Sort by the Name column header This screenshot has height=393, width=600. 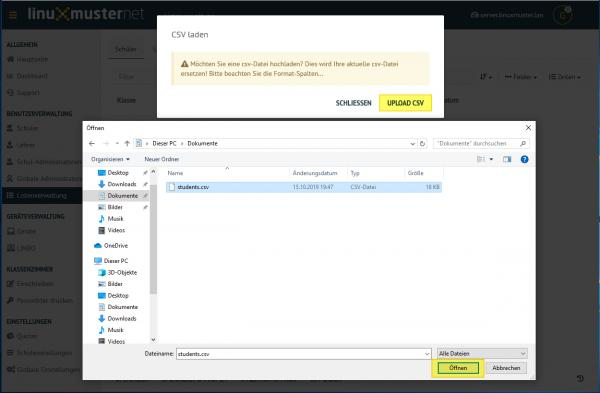pyautogui.click(x=175, y=173)
